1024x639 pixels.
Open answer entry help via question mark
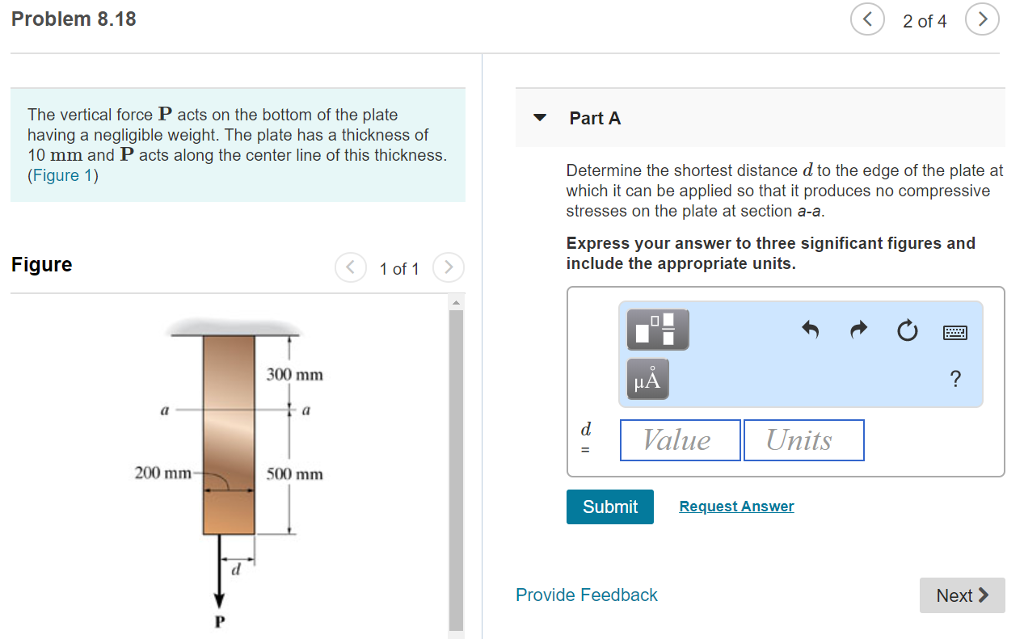tap(955, 379)
